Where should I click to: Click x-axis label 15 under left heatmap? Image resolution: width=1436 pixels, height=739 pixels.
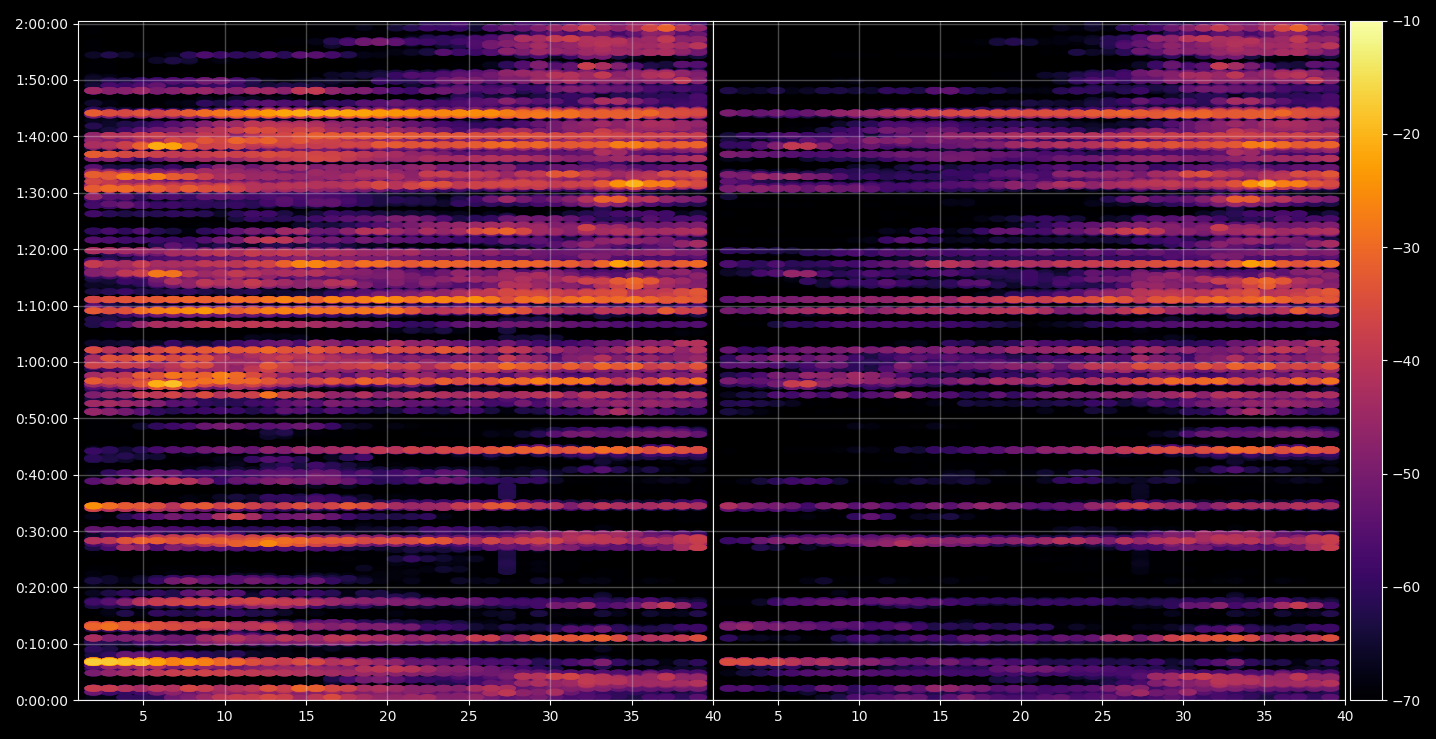click(x=306, y=717)
